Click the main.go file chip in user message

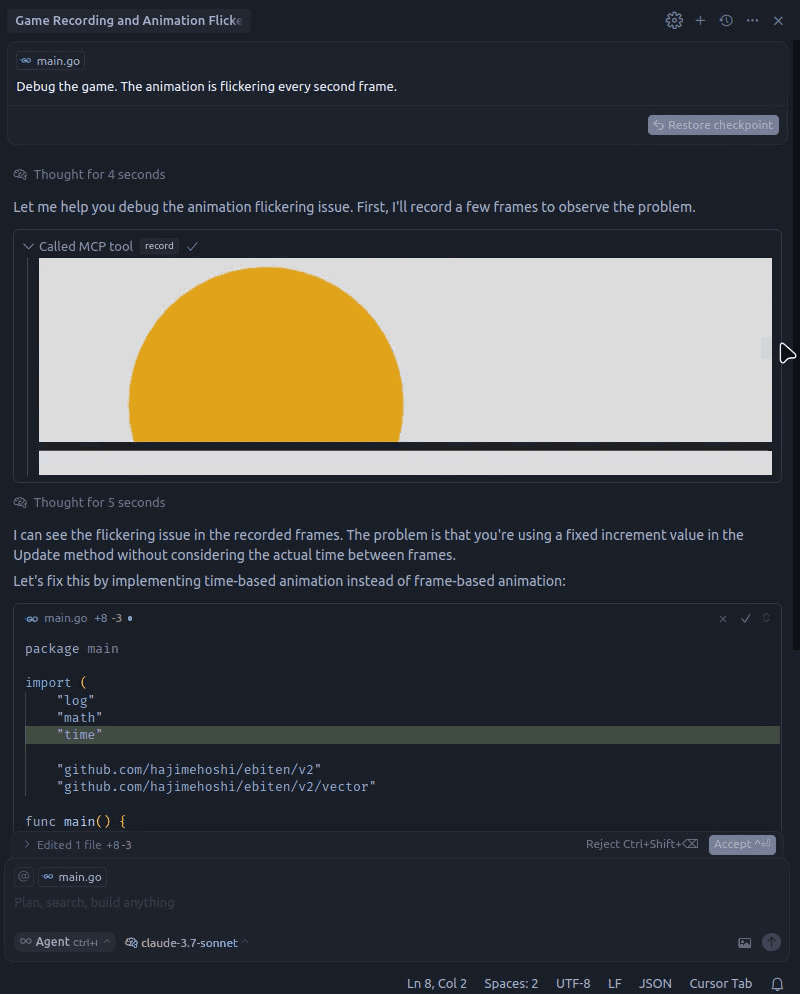click(51, 61)
